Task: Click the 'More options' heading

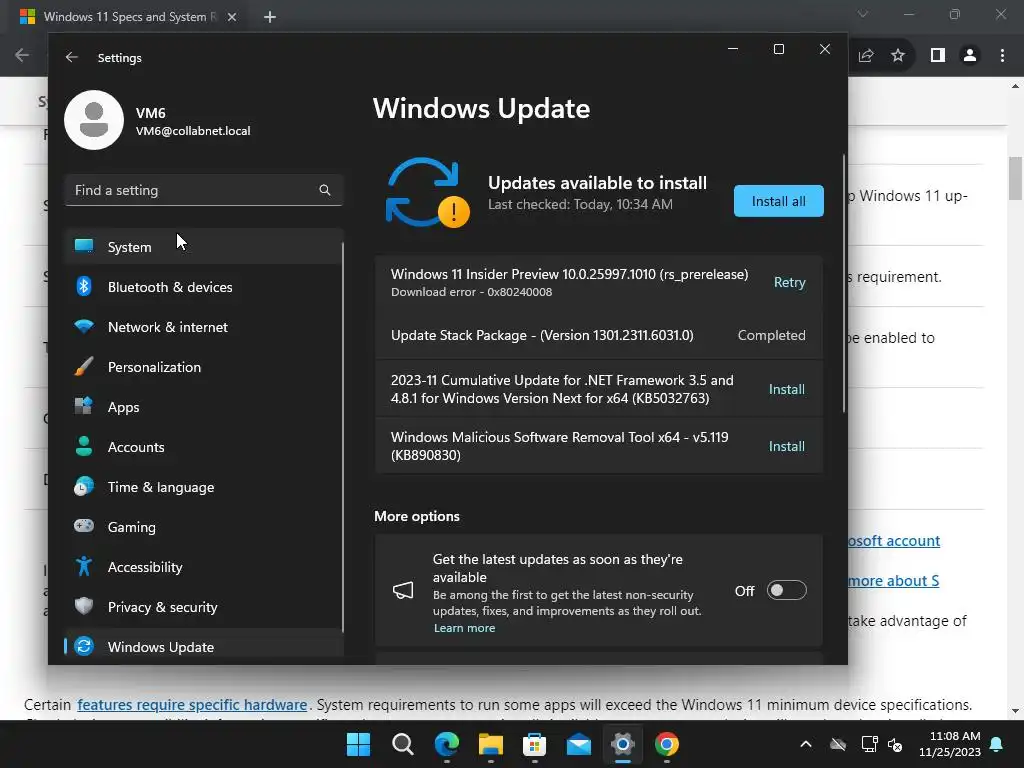Action: (x=417, y=516)
